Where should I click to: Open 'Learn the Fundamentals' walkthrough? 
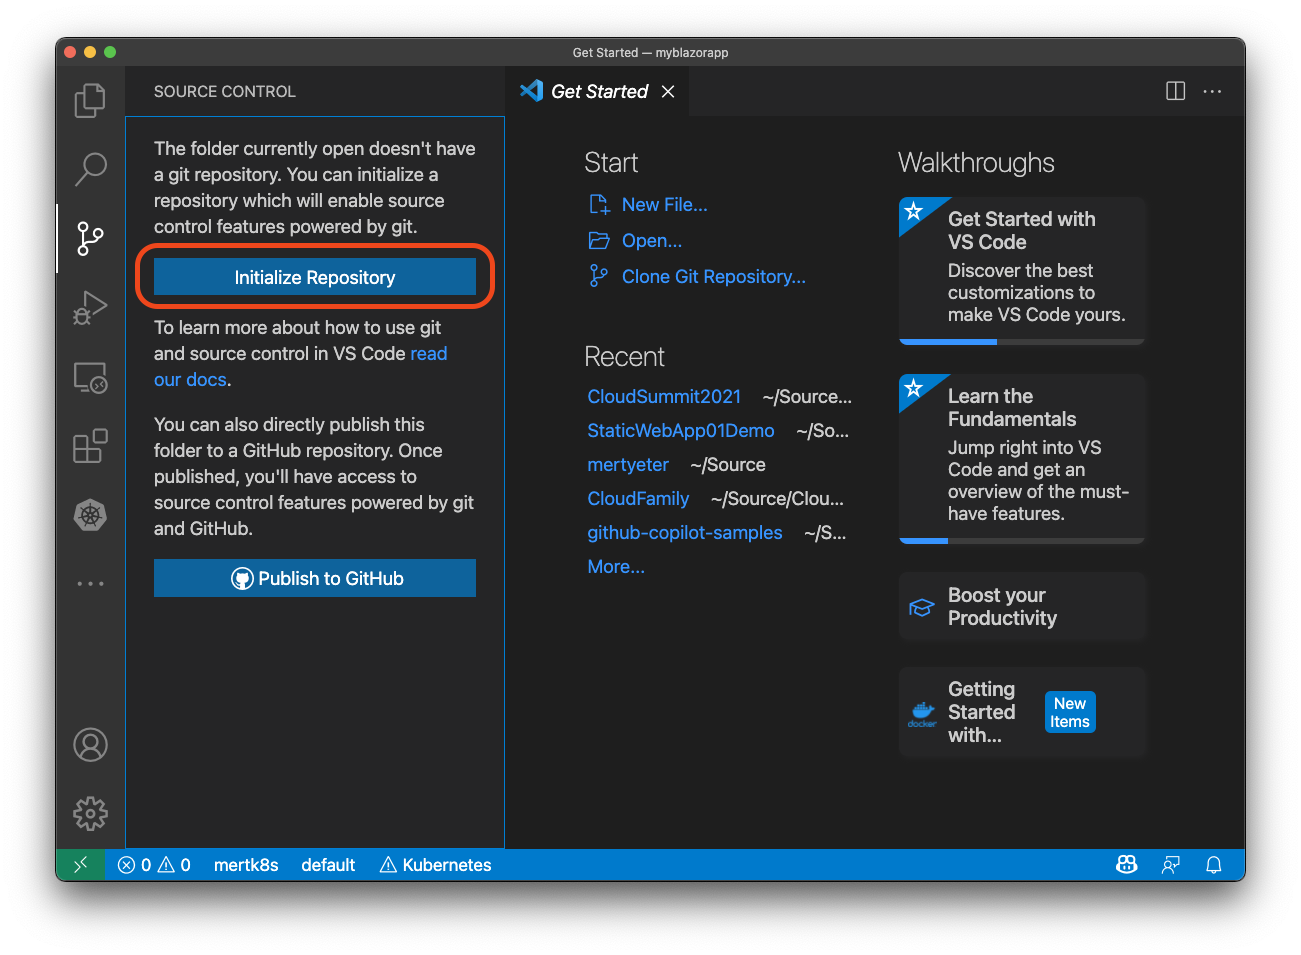point(1022,458)
